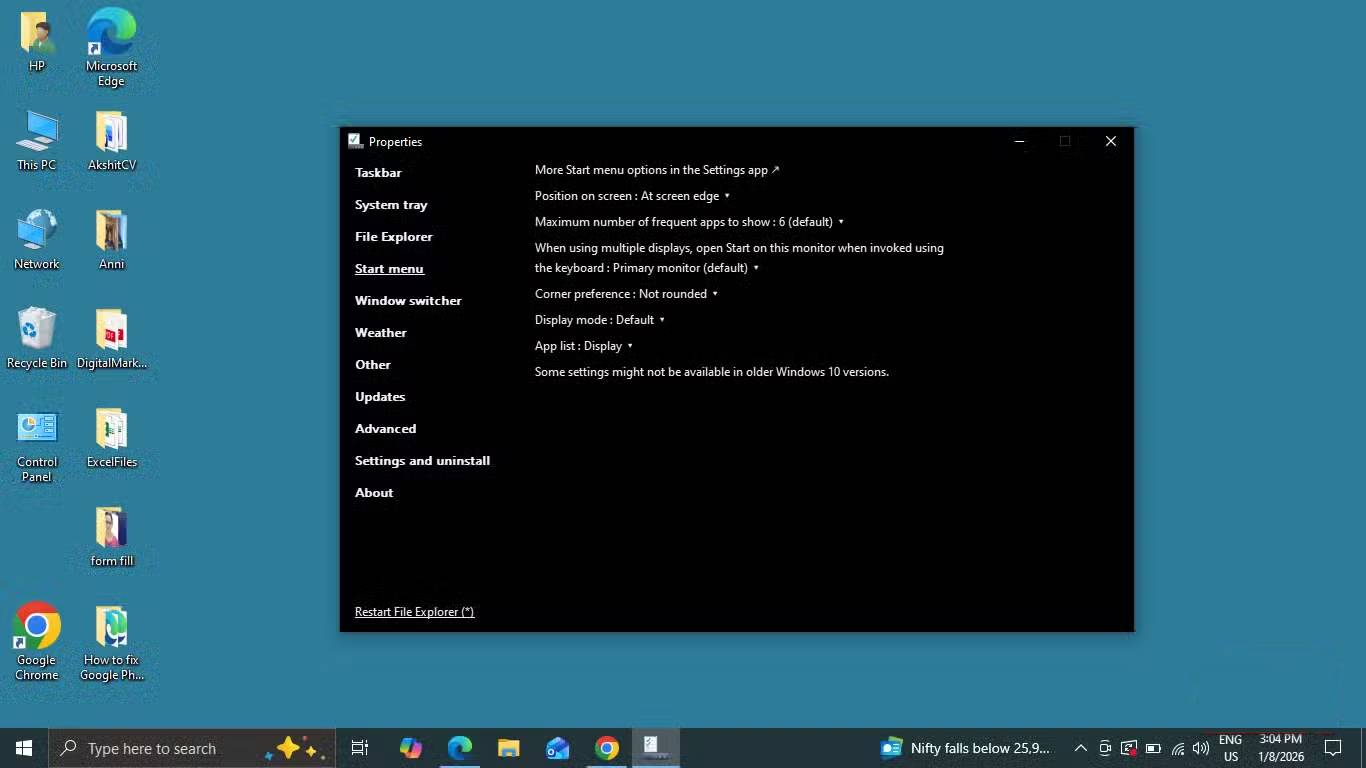1366x768 pixels.
Task: Open Outlook from the taskbar
Action: pyautogui.click(x=557, y=748)
